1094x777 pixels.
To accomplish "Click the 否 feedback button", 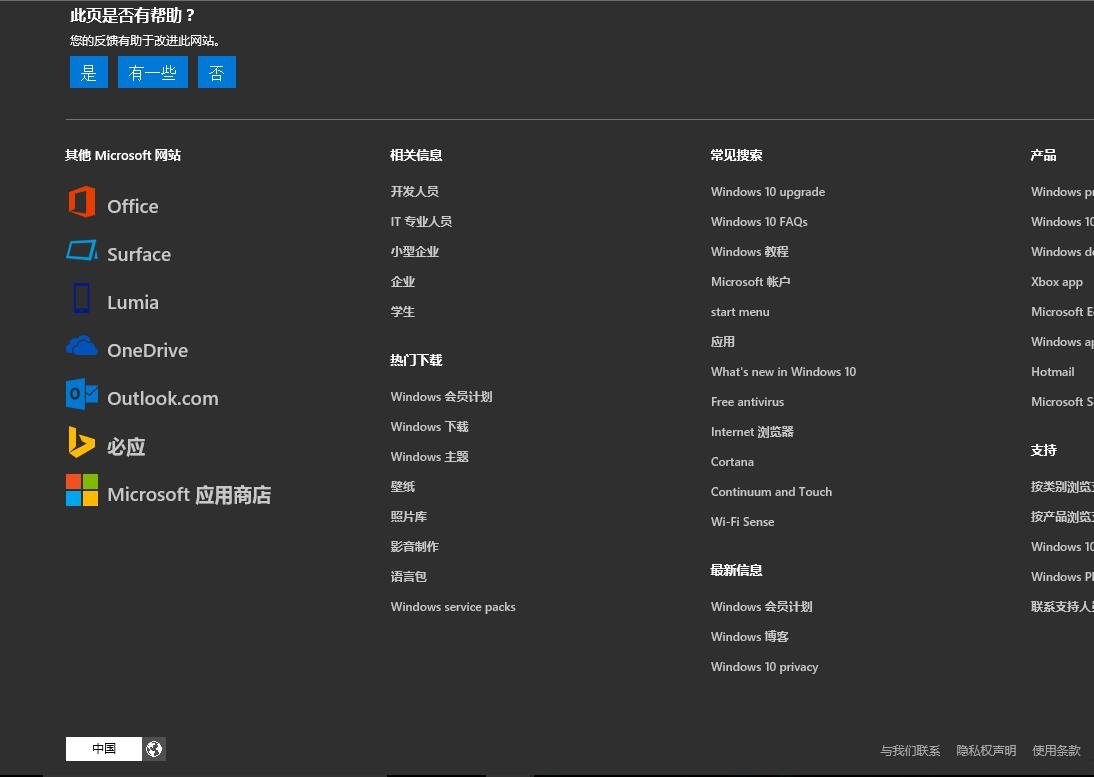I will (x=217, y=71).
